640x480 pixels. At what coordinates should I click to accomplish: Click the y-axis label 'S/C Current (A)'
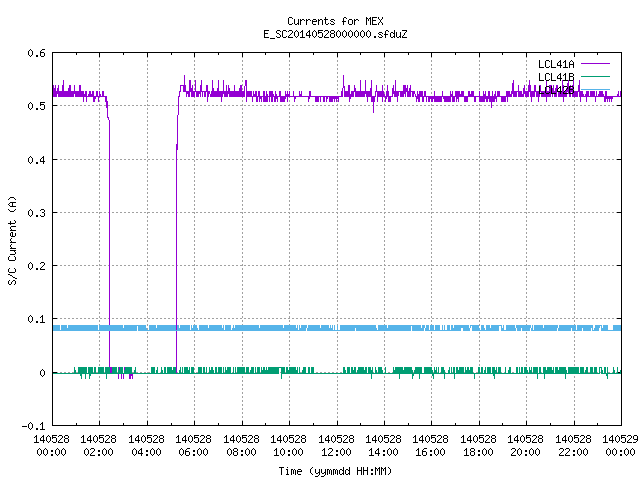(x=12, y=240)
